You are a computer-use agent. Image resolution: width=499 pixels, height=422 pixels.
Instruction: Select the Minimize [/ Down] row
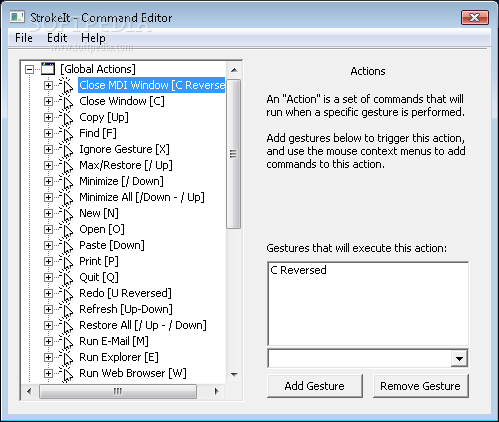(121, 181)
